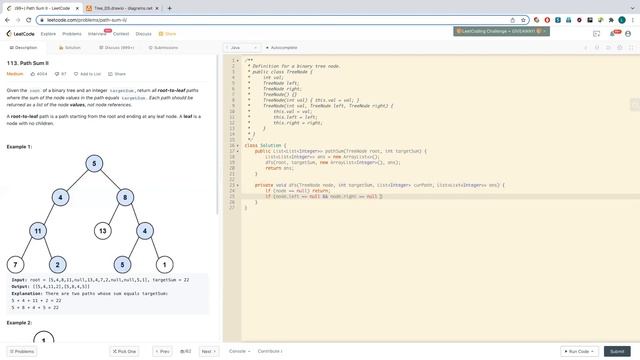Switch to the Discuss (999+) tab
The width and height of the screenshot is (640, 360).
117,48
